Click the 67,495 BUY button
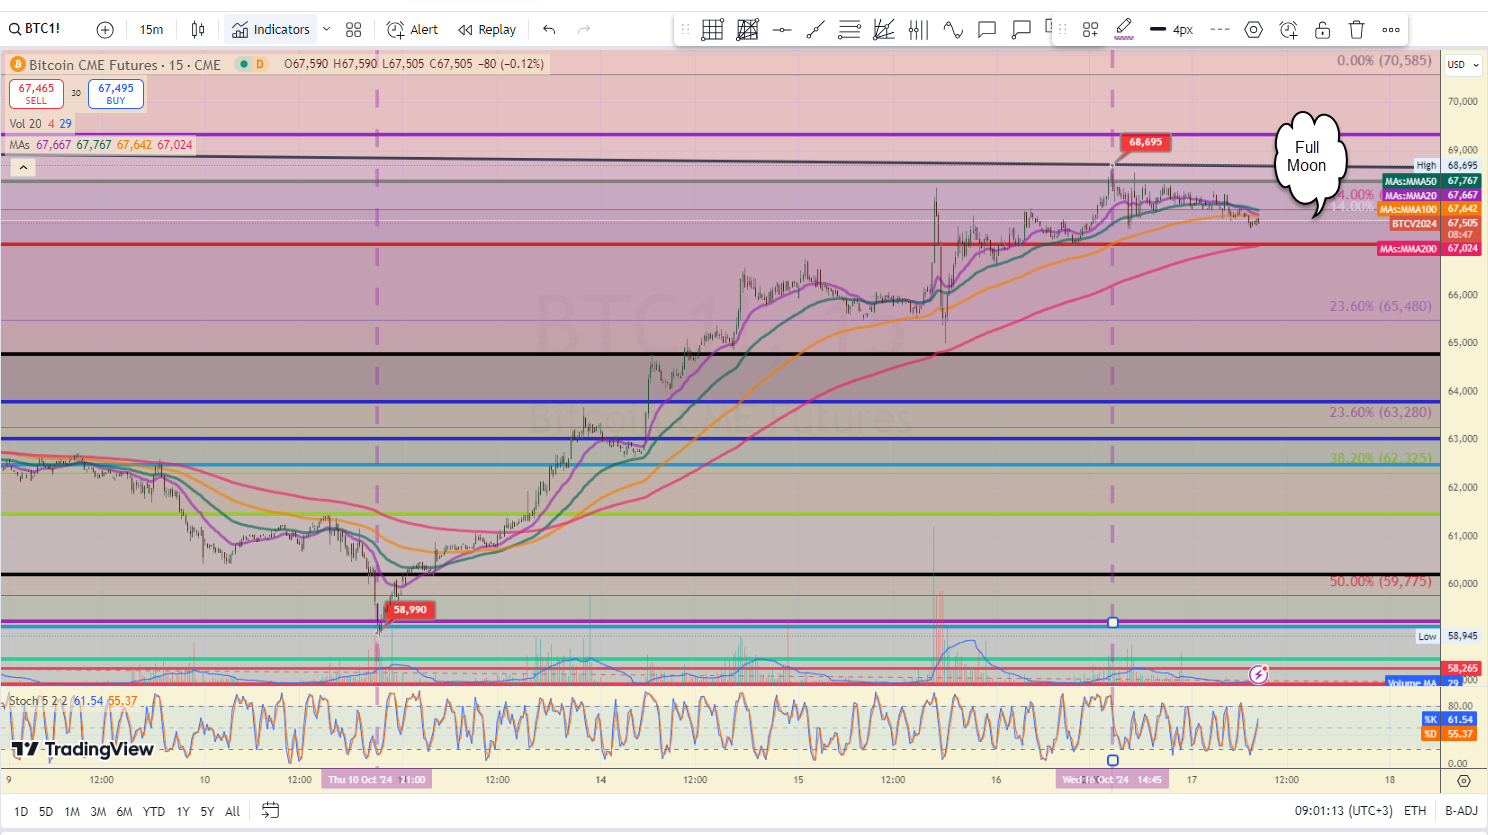 [x=116, y=94]
